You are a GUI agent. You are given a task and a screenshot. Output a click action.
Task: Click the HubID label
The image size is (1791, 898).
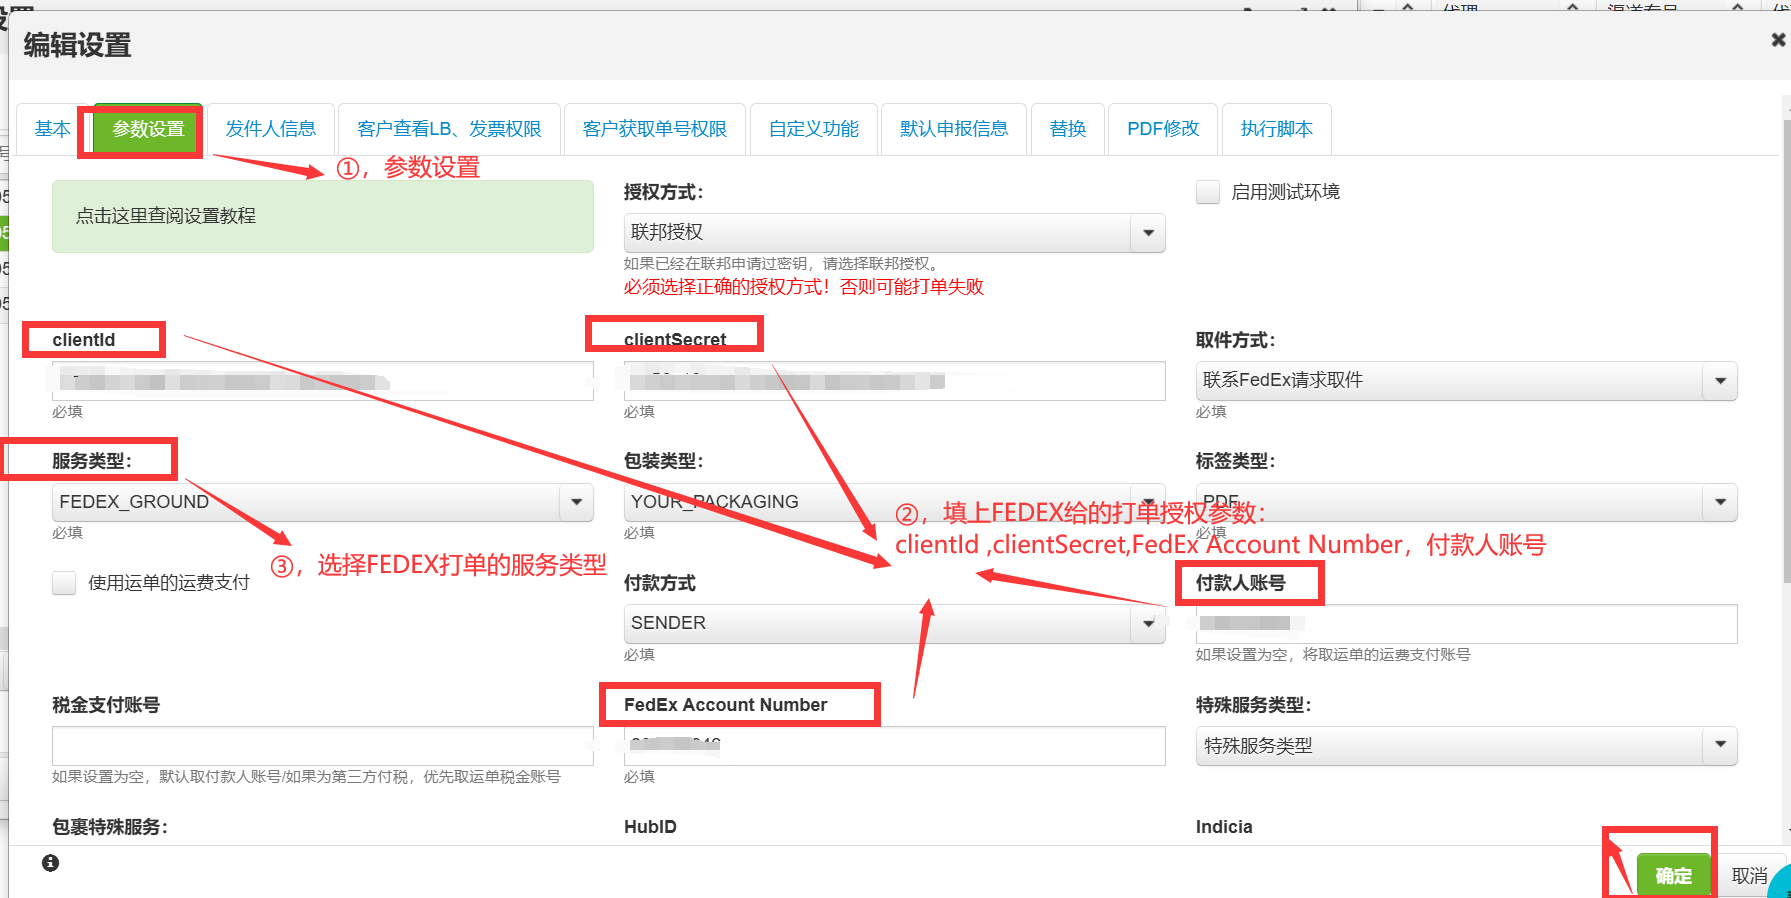click(x=650, y=827)
